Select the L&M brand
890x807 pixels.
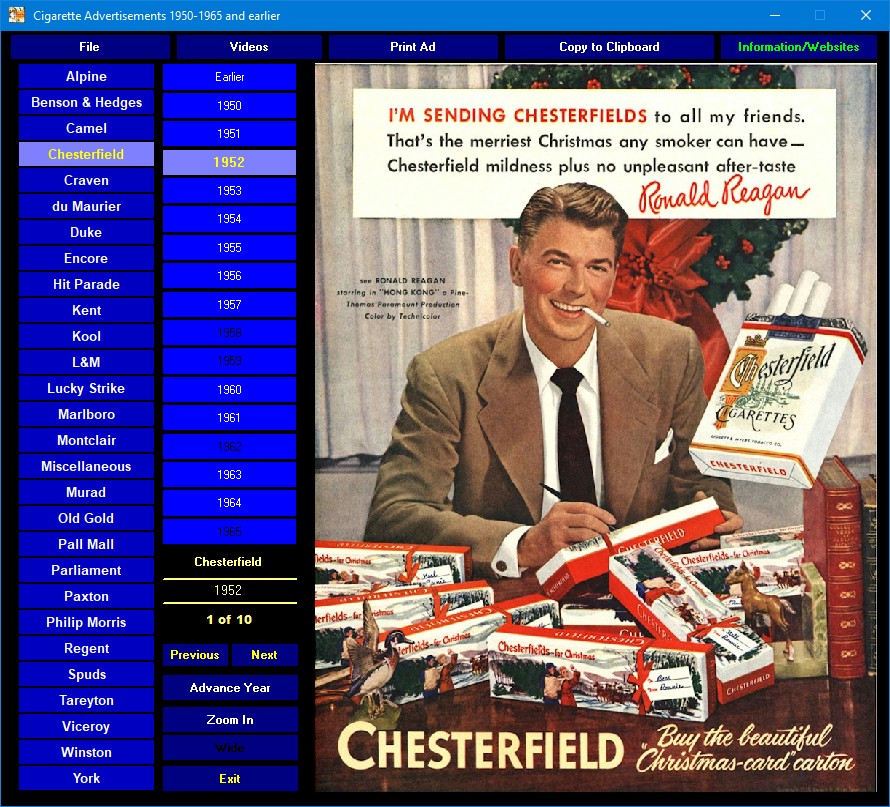[86, 362]
